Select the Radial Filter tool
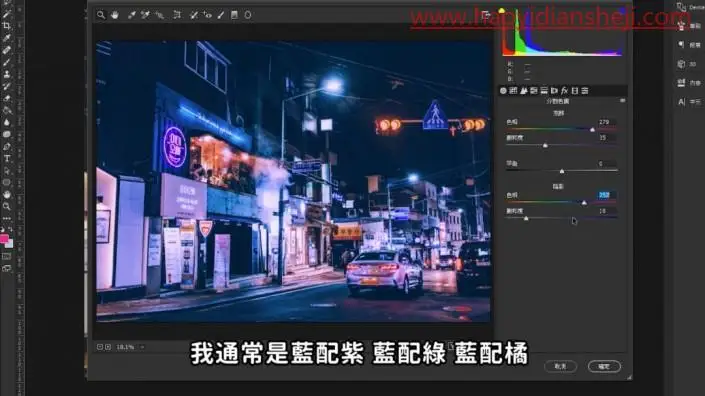 [x=248, y=15]
